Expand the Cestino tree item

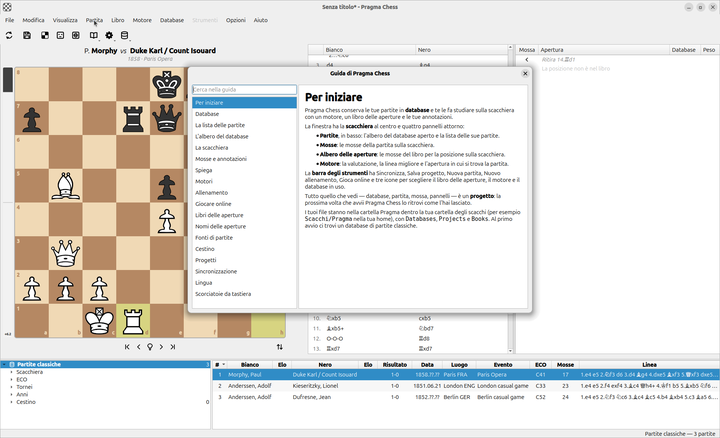(x=11, y=402)
